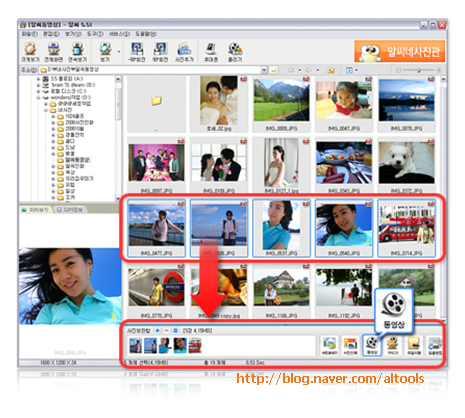Click the 사진추가 add photo icon
This screenshot has width=465, height=418.
184,52
